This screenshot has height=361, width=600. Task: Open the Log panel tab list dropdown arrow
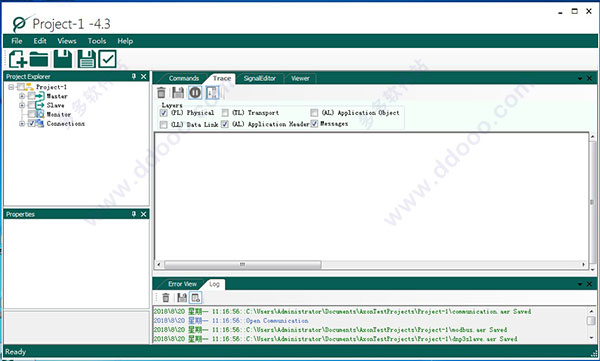coord(580,284)
